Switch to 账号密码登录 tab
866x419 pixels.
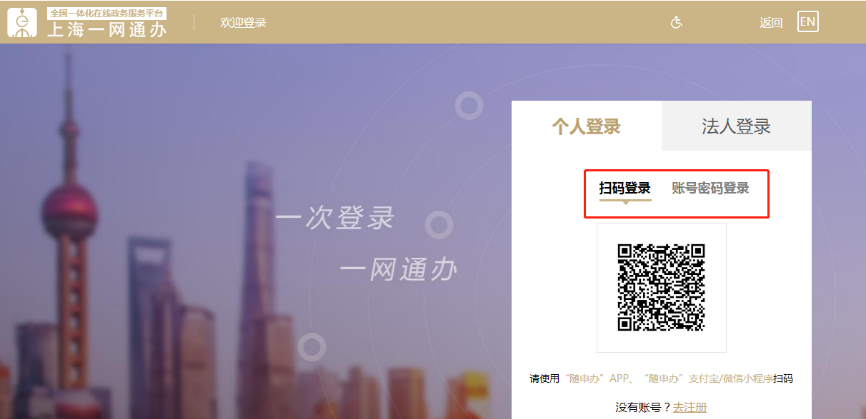coord(710,188)
